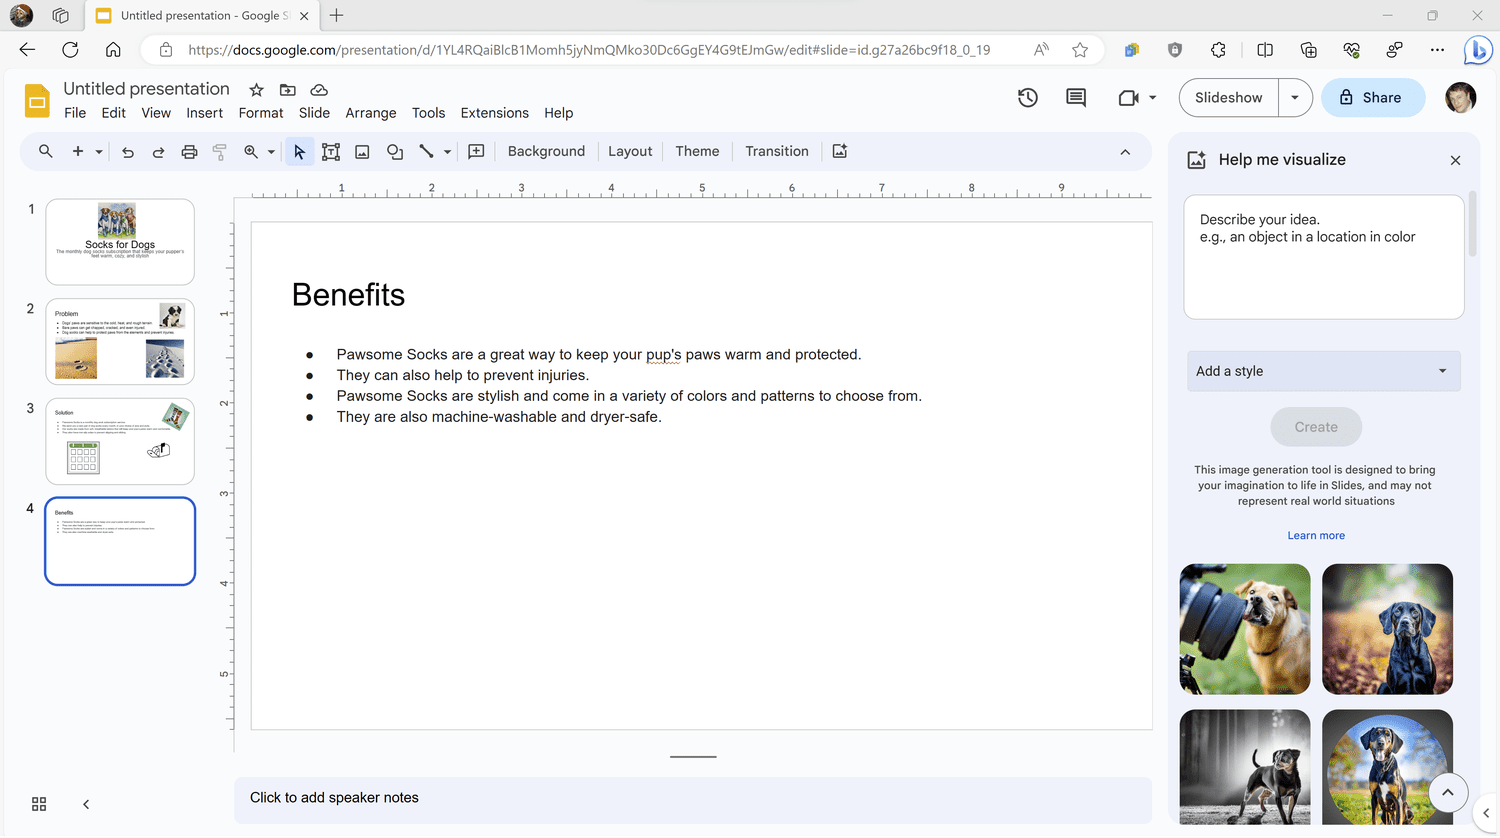
Task: Hide the menus with the up chevron
Action: coord(1125,152)
